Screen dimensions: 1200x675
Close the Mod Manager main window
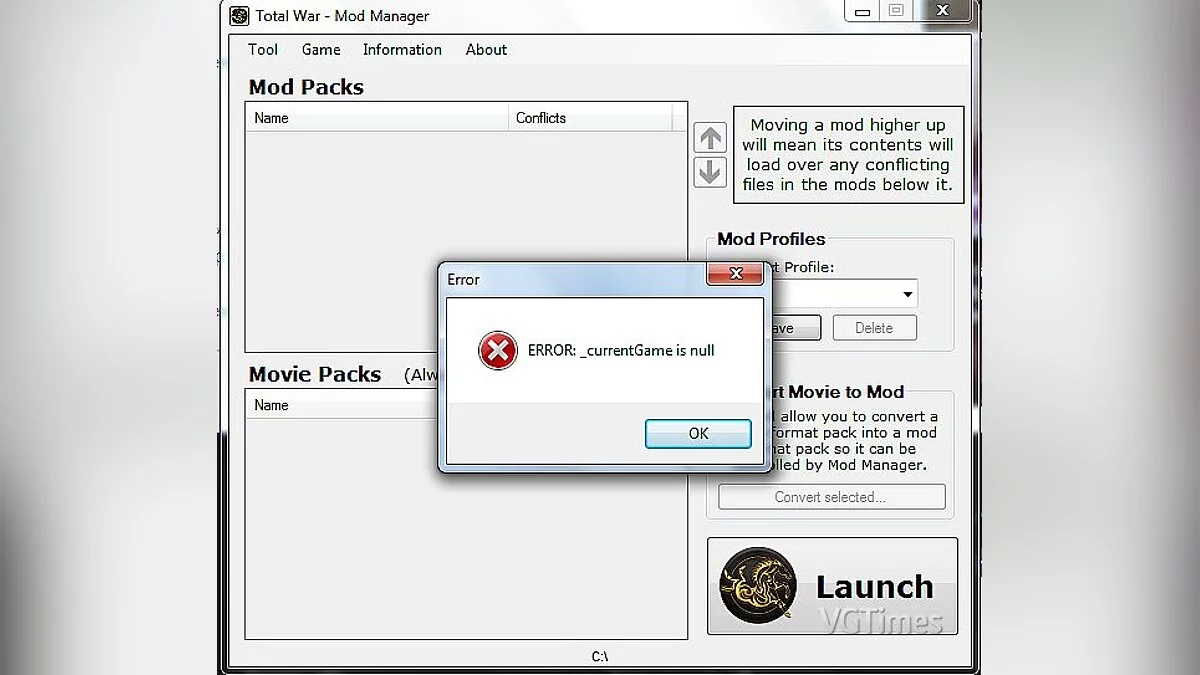(x=941, y=11)
